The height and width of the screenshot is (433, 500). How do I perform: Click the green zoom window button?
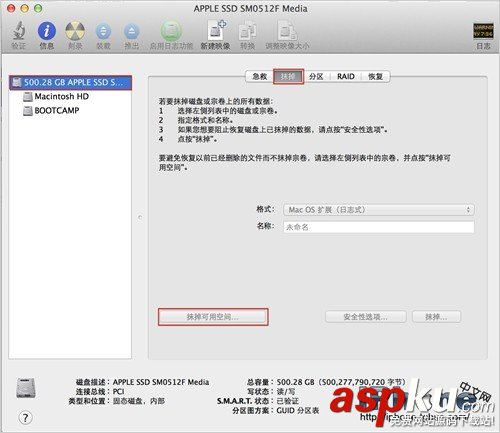click(x=38, y=8)
